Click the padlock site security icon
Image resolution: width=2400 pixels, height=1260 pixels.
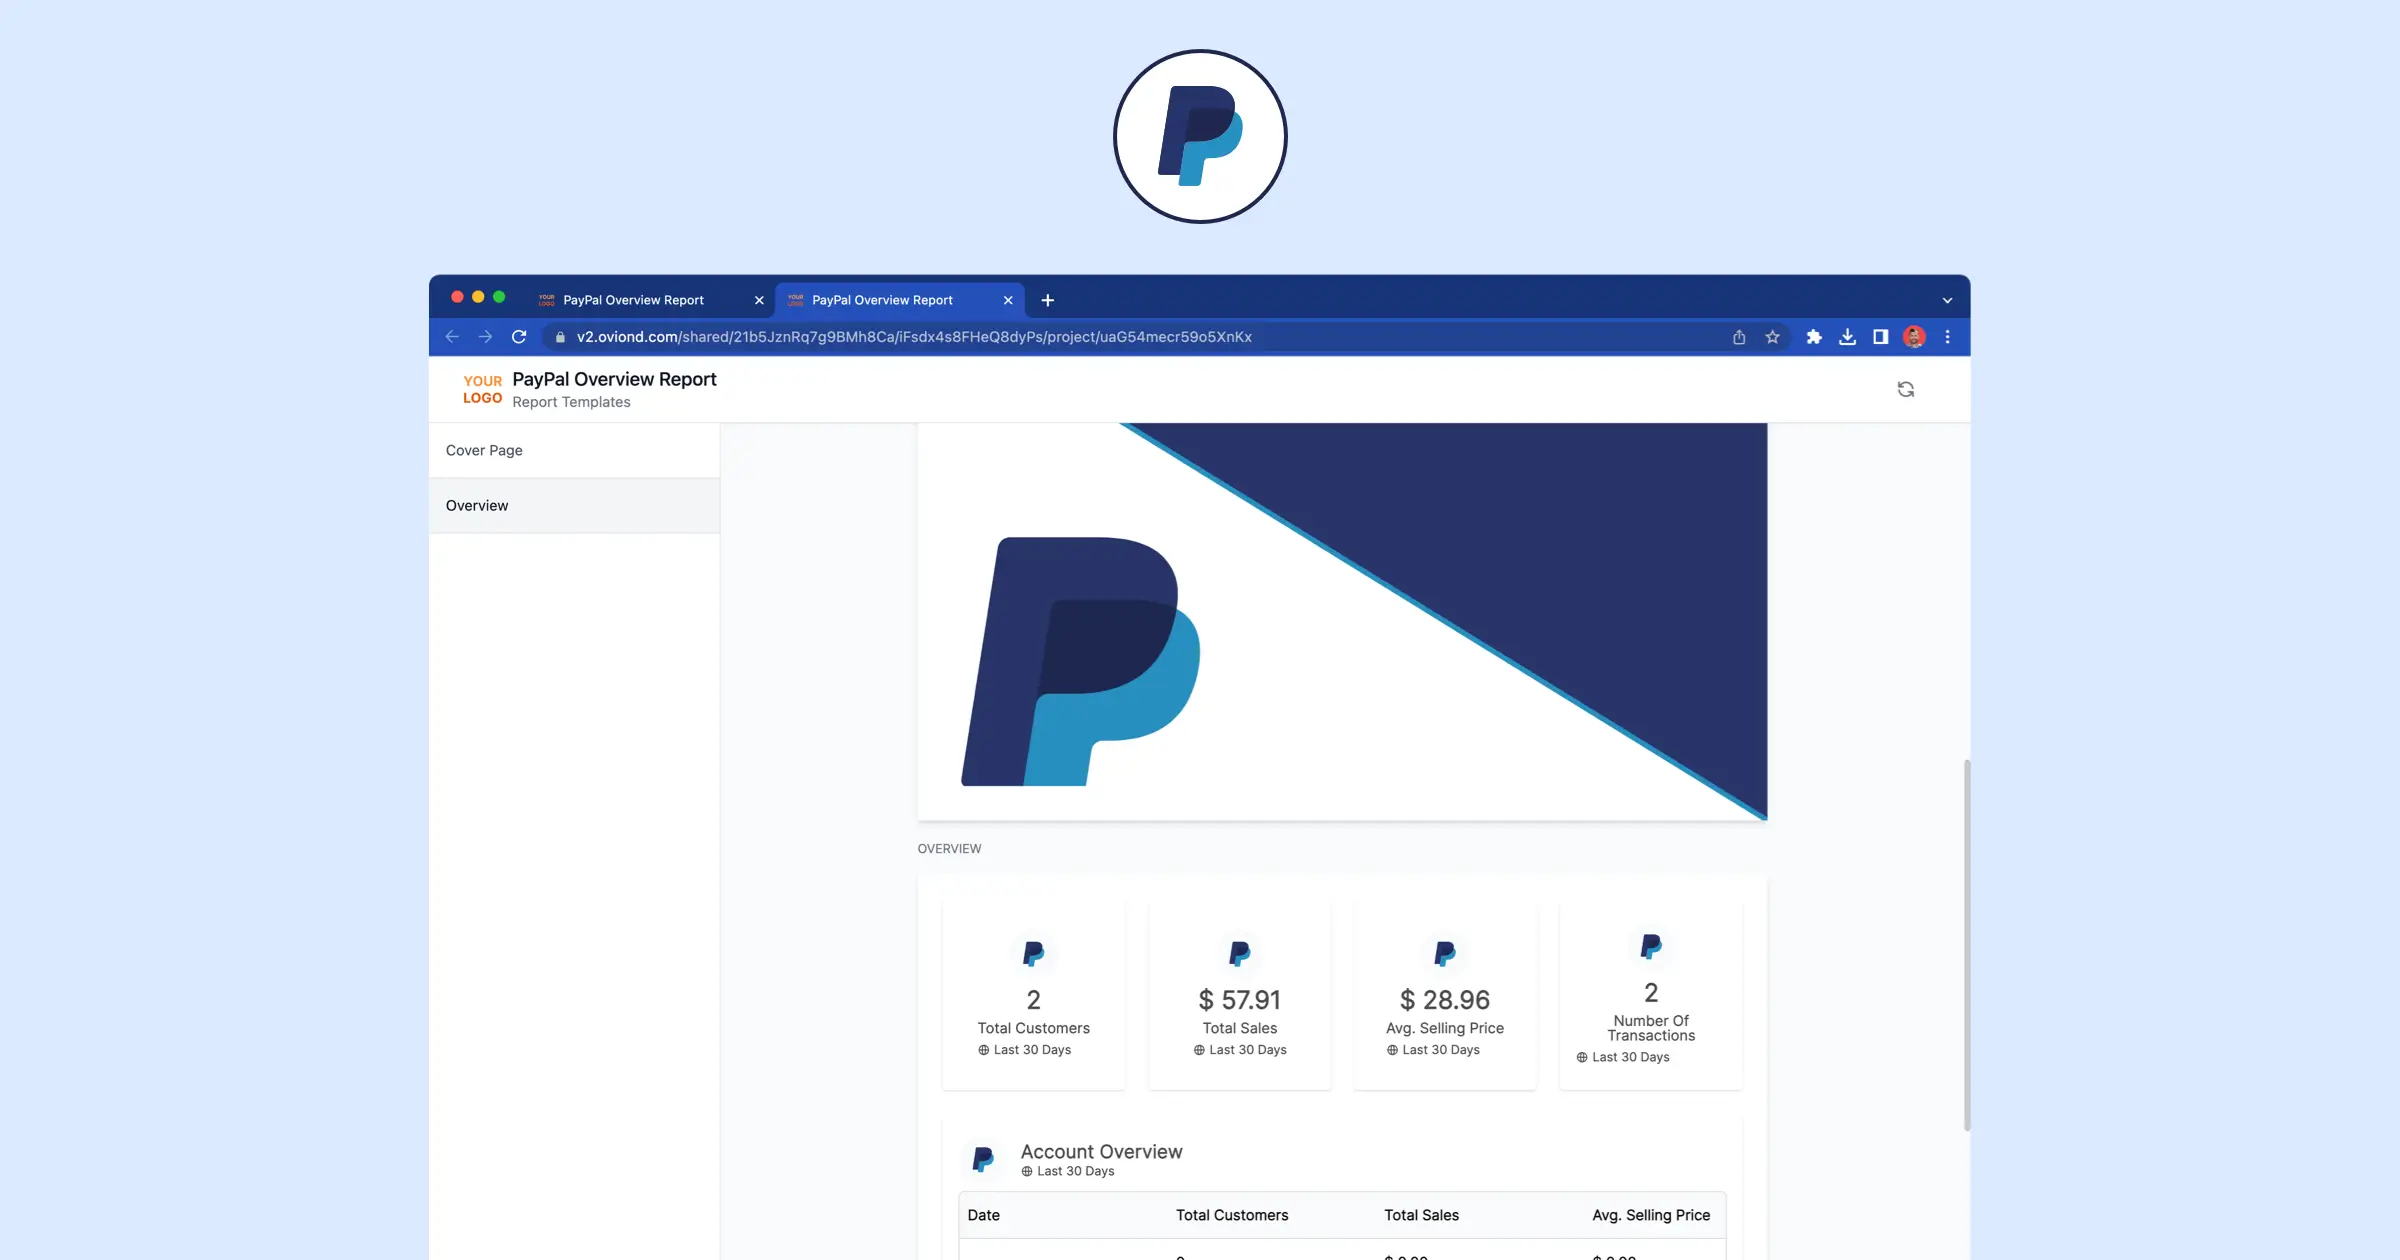click(560, 337)
